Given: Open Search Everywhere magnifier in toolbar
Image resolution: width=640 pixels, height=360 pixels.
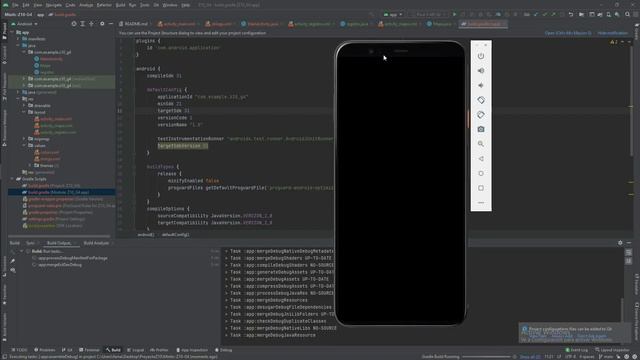Looking at the screenshot, I should (x=627, y=14).
